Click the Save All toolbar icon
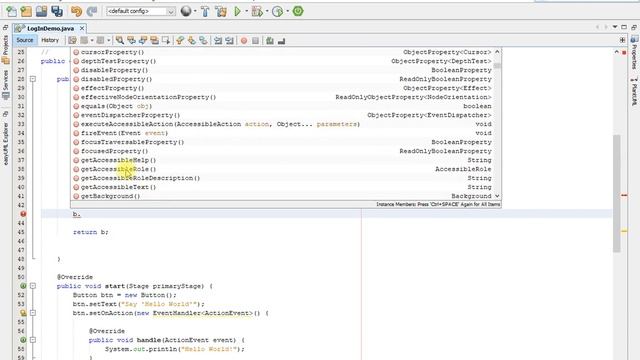 point(57,11)
